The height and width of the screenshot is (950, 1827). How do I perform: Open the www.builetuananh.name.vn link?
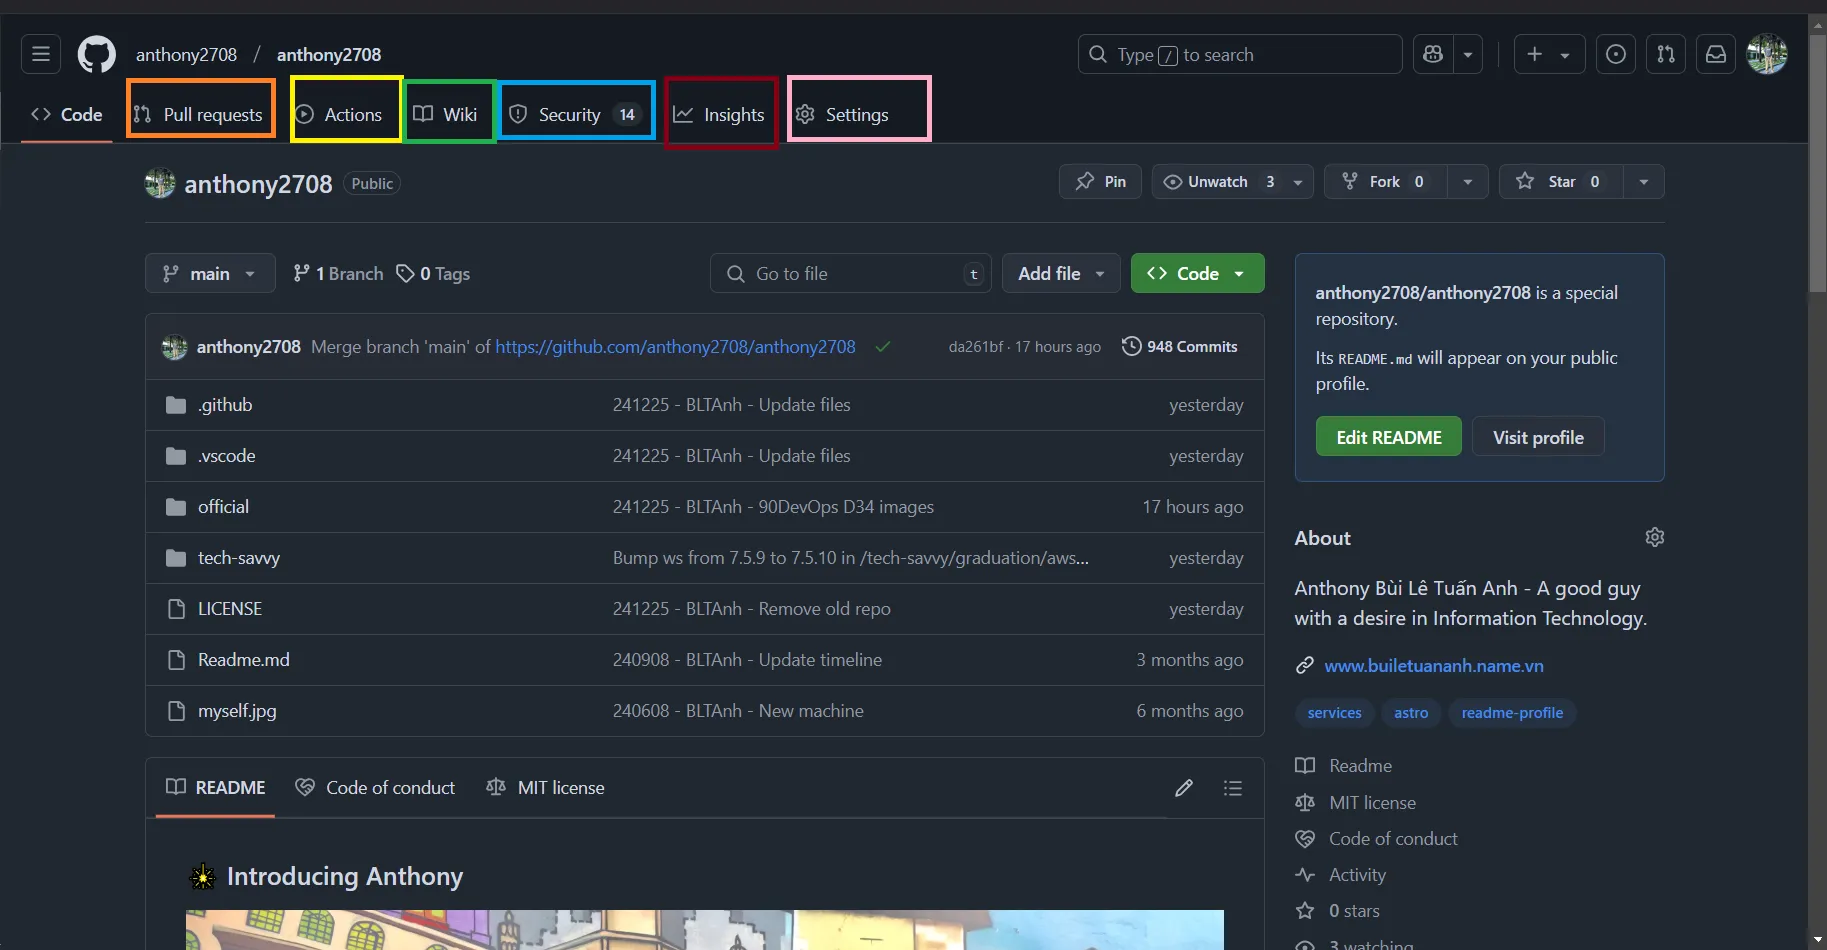pyautogui.click(x=1433, y=666)
